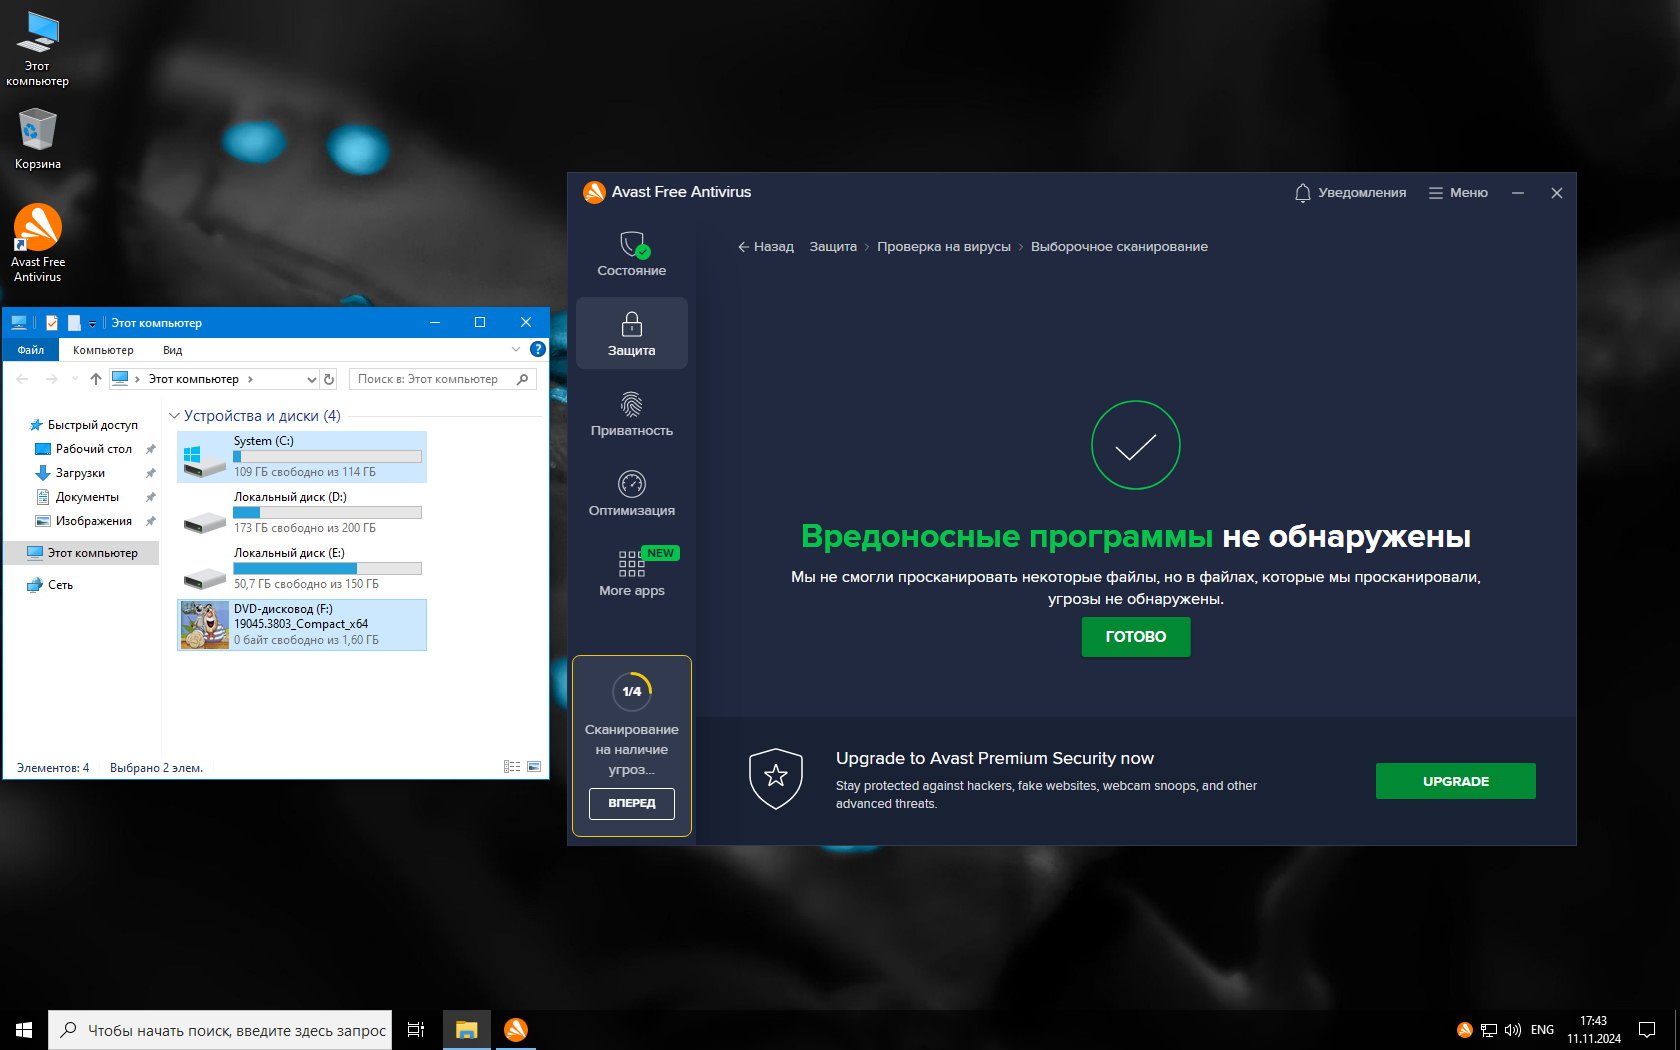The image size is (1680, 1050).
Task: Click the volume tray icon
Action: click(x=1513, y=1030)
